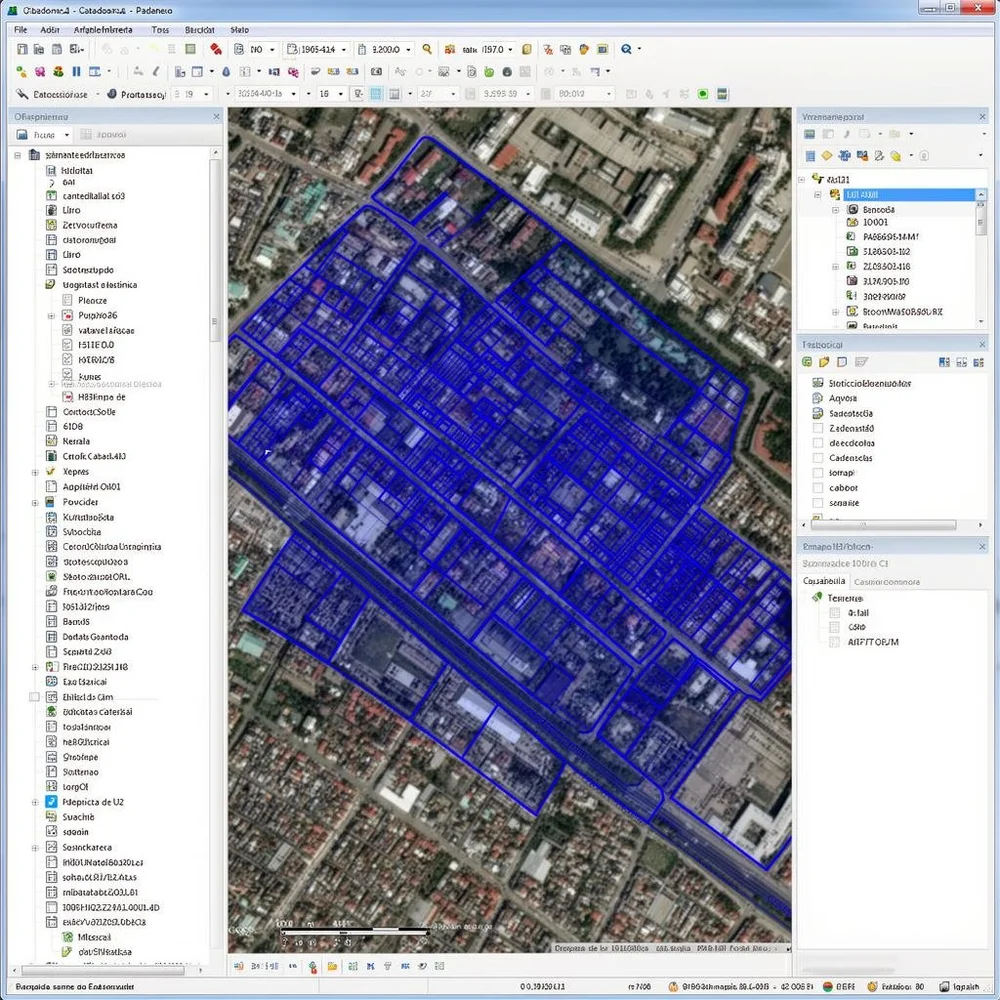Image resolution: width=1000 pixels, height=1000 pixels.
Task: Expand the Povcider tree node
Action: [35, 503]
